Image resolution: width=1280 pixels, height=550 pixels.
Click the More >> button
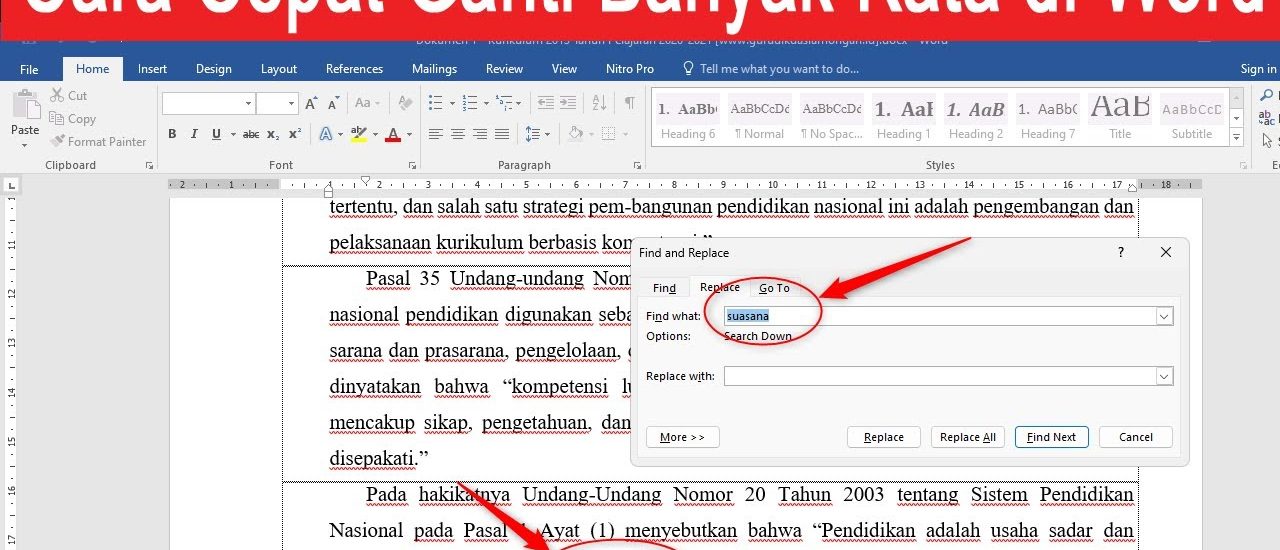click(x=683, y=437)
